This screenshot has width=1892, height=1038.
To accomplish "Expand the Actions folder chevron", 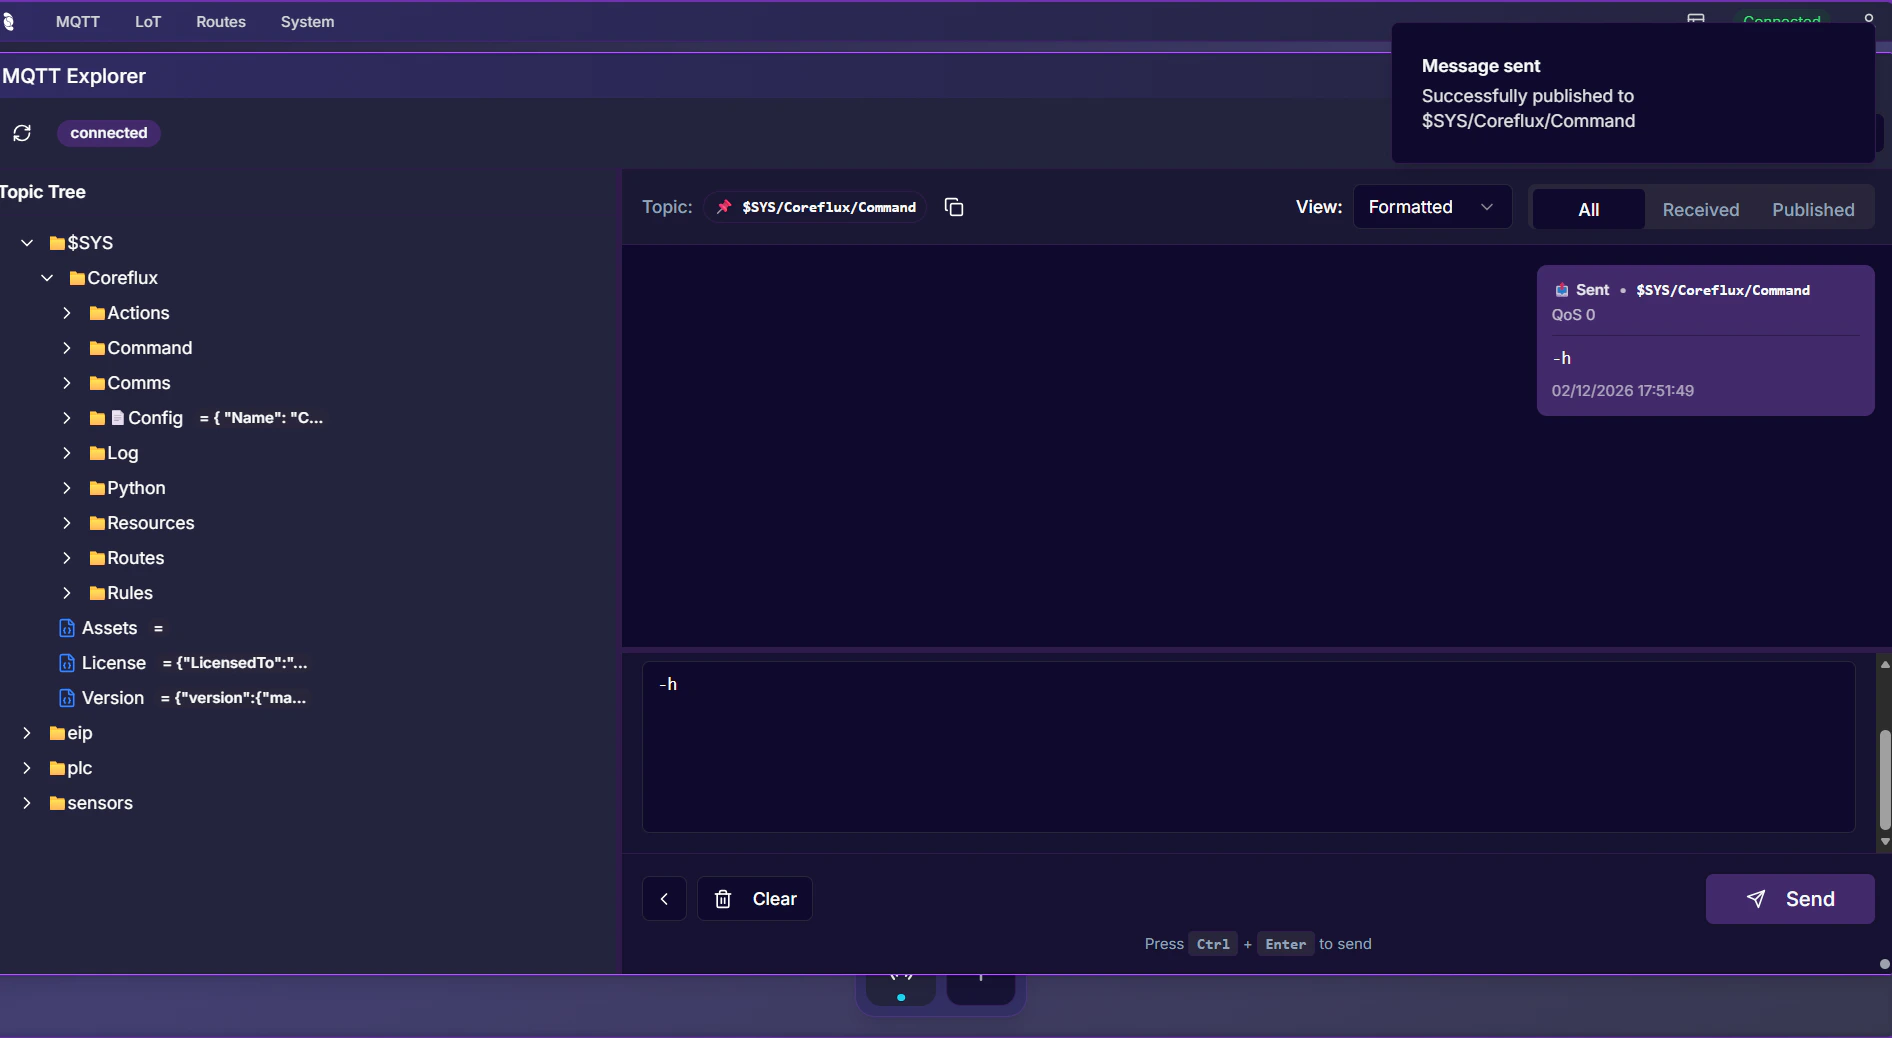I will click(x=67, y=313).
